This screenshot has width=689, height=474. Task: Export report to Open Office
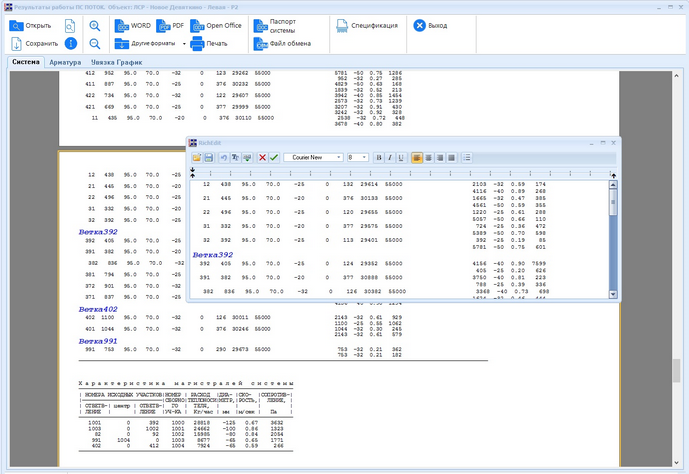216,26
